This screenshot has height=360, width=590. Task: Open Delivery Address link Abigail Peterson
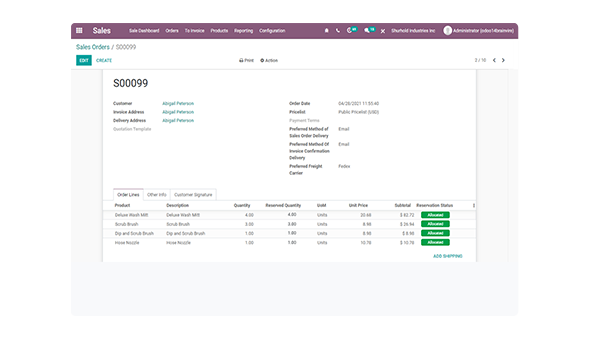(178, 121)
